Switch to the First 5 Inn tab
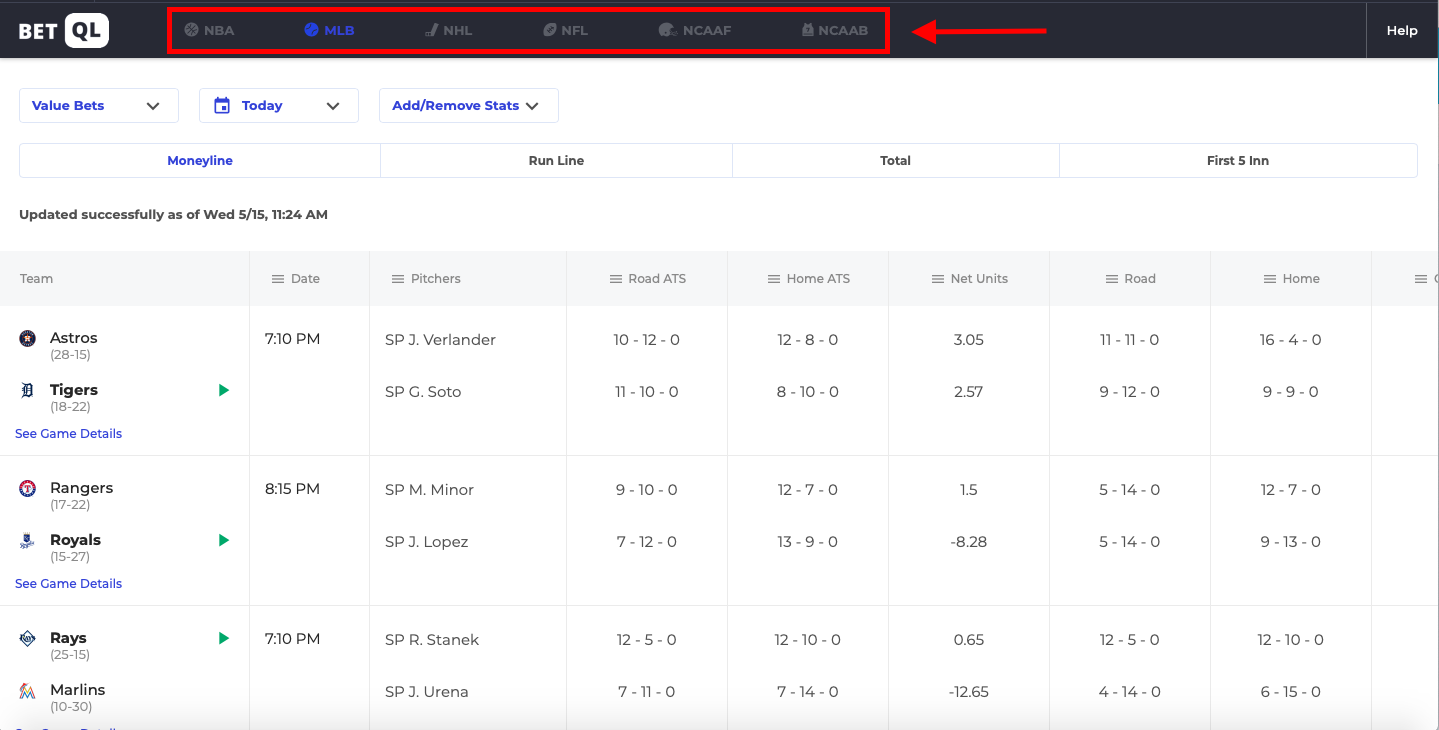1439x730 pixels. (x=1238, y=160)
